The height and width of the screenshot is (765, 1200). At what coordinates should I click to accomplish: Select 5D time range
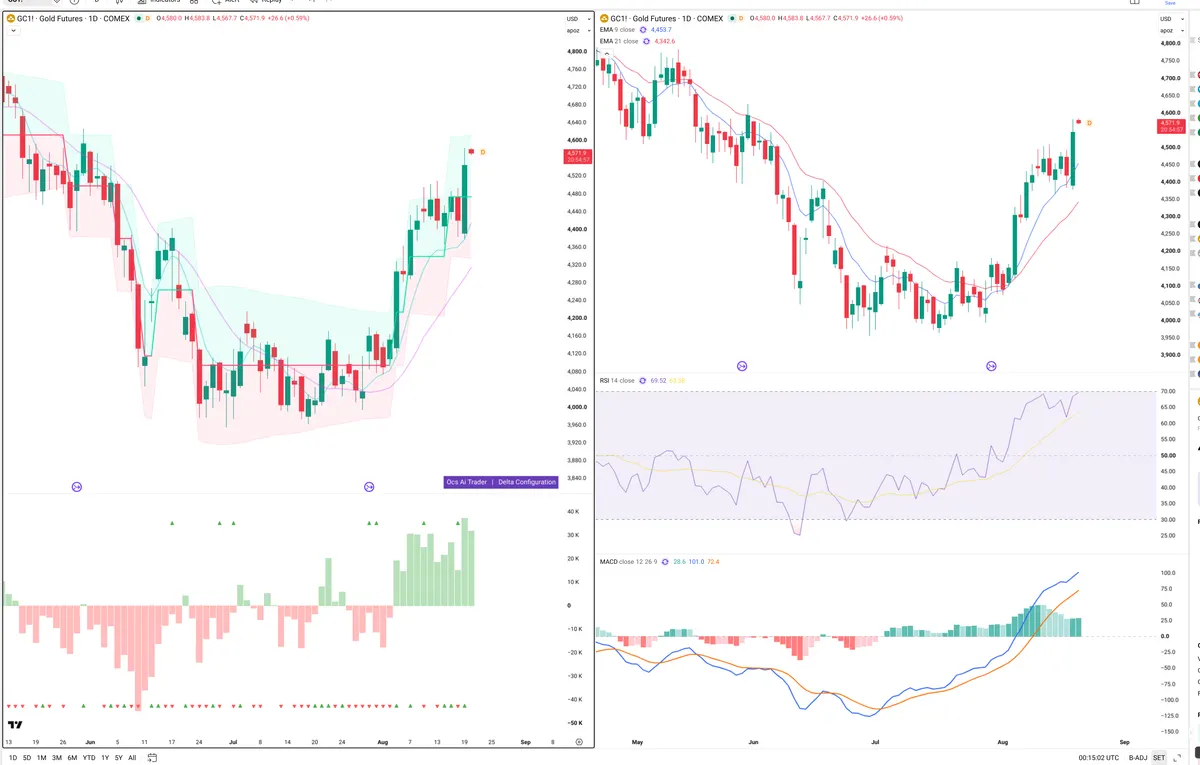(x=27, y=758)
